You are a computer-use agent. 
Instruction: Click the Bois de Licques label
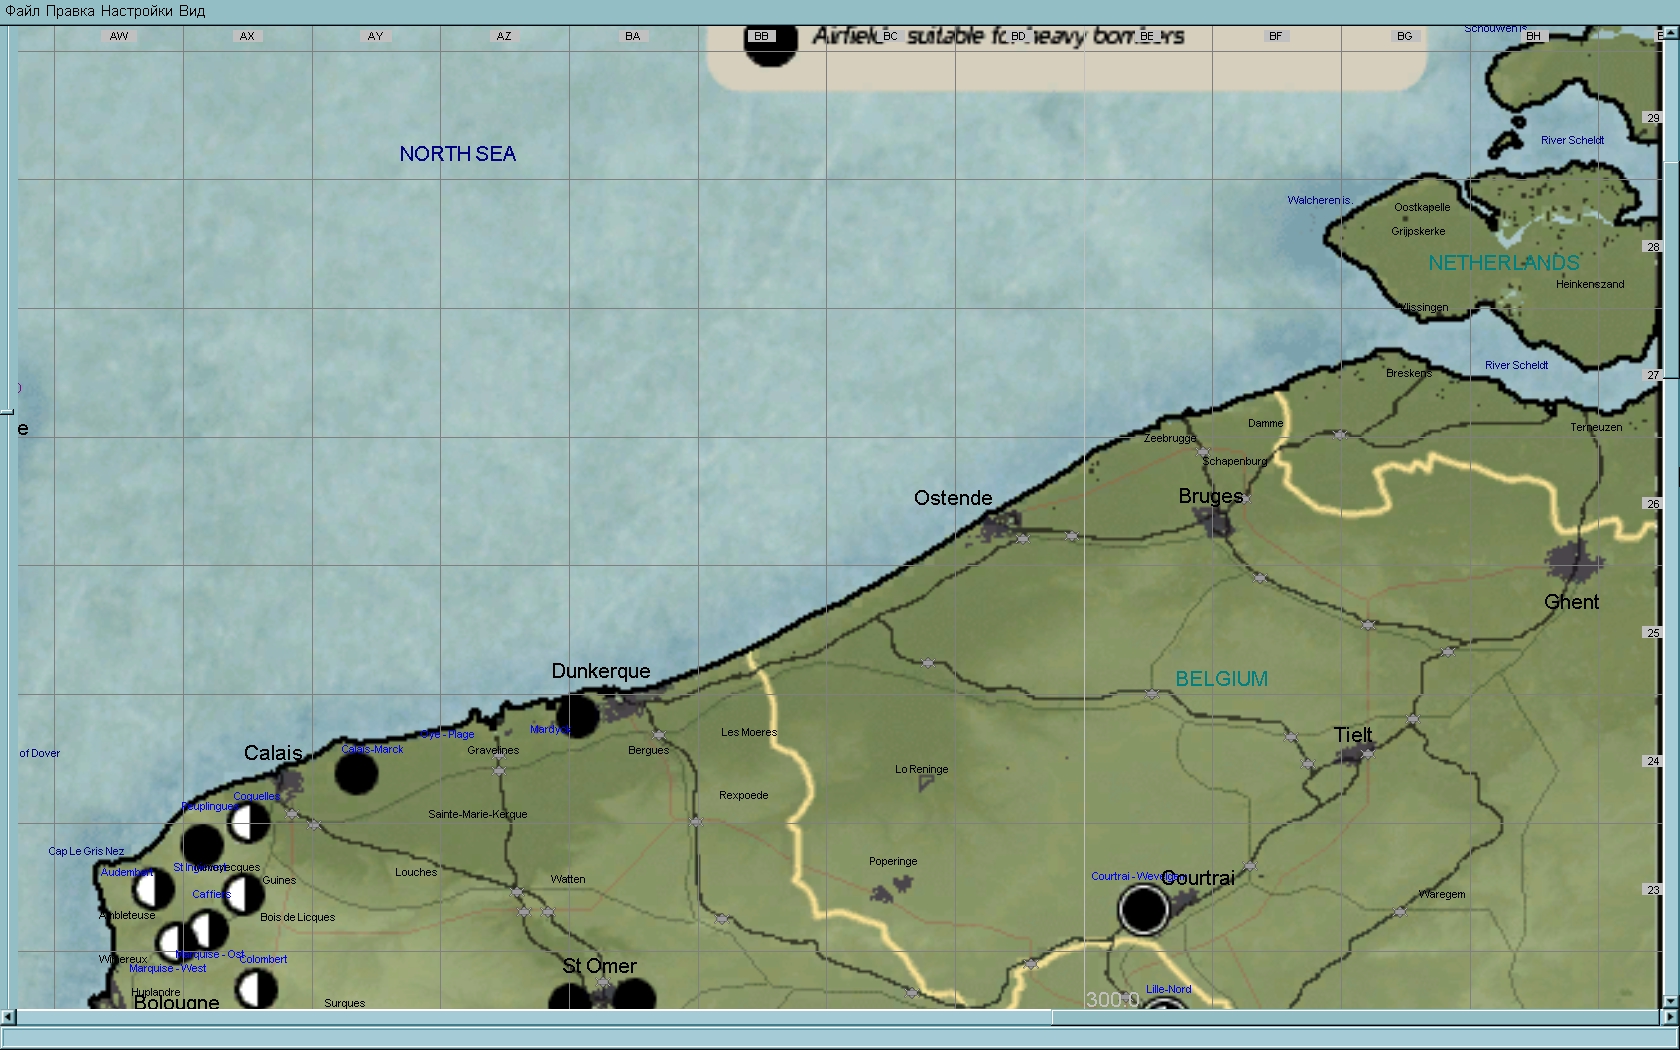(298, 917)
